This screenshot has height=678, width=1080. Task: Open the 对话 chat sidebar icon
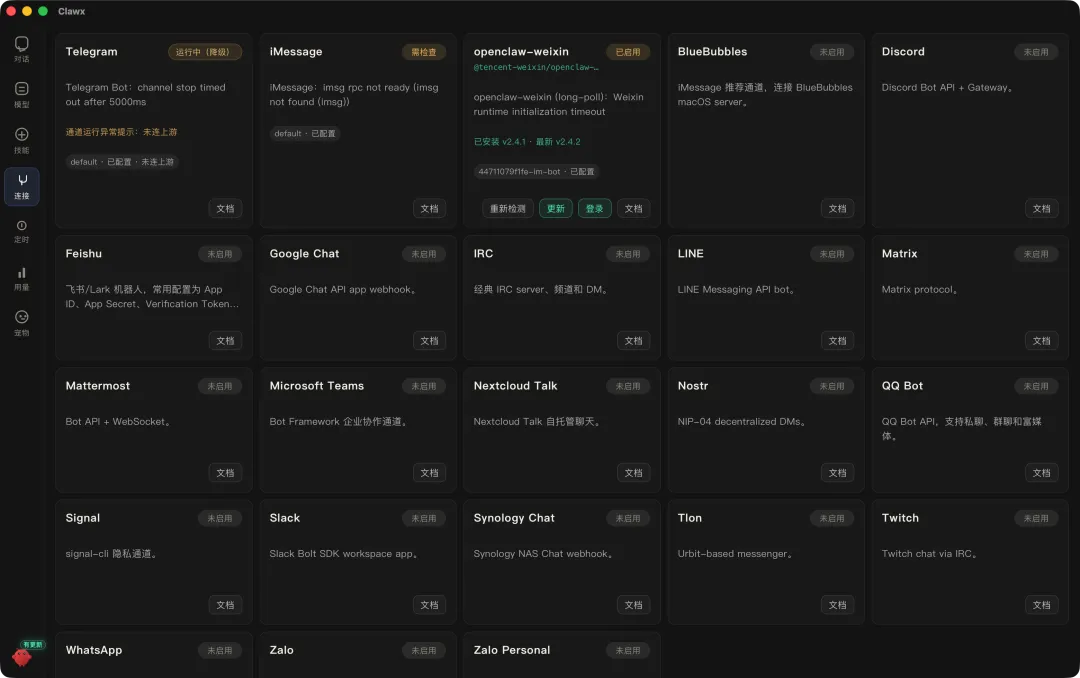coord(21,49)
